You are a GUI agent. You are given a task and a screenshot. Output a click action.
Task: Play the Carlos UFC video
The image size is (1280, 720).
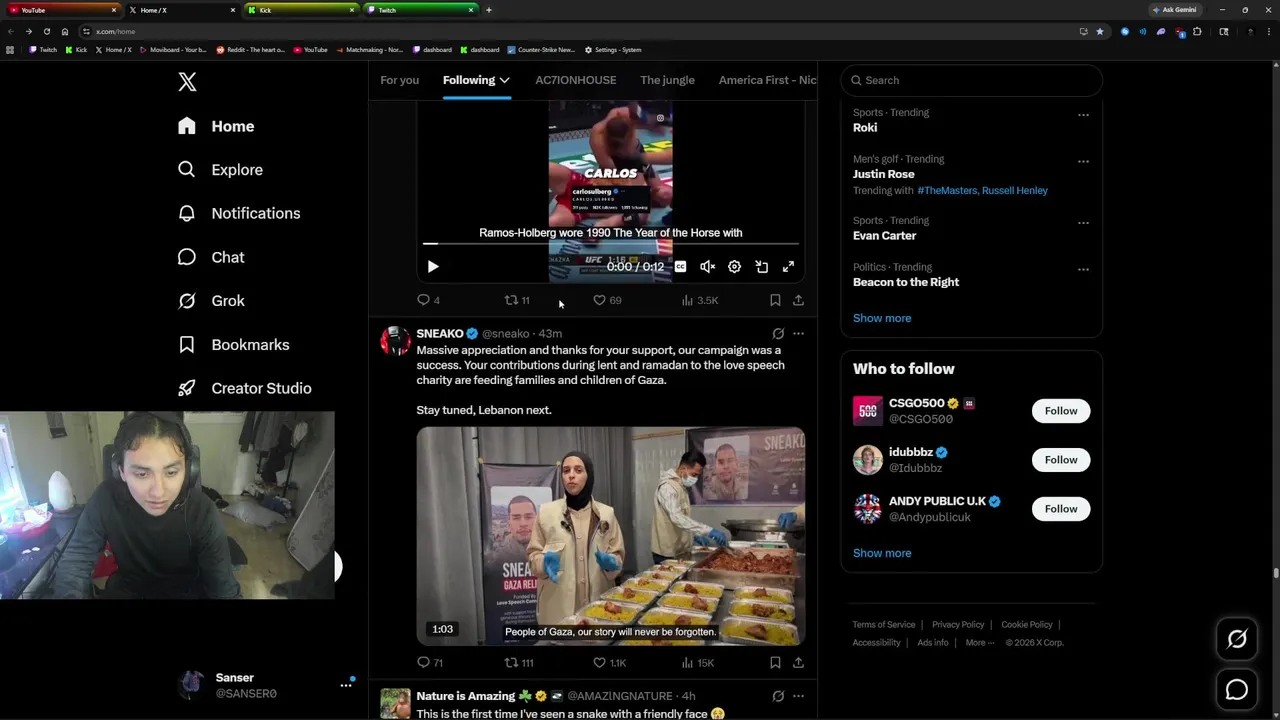pos(432,267)
